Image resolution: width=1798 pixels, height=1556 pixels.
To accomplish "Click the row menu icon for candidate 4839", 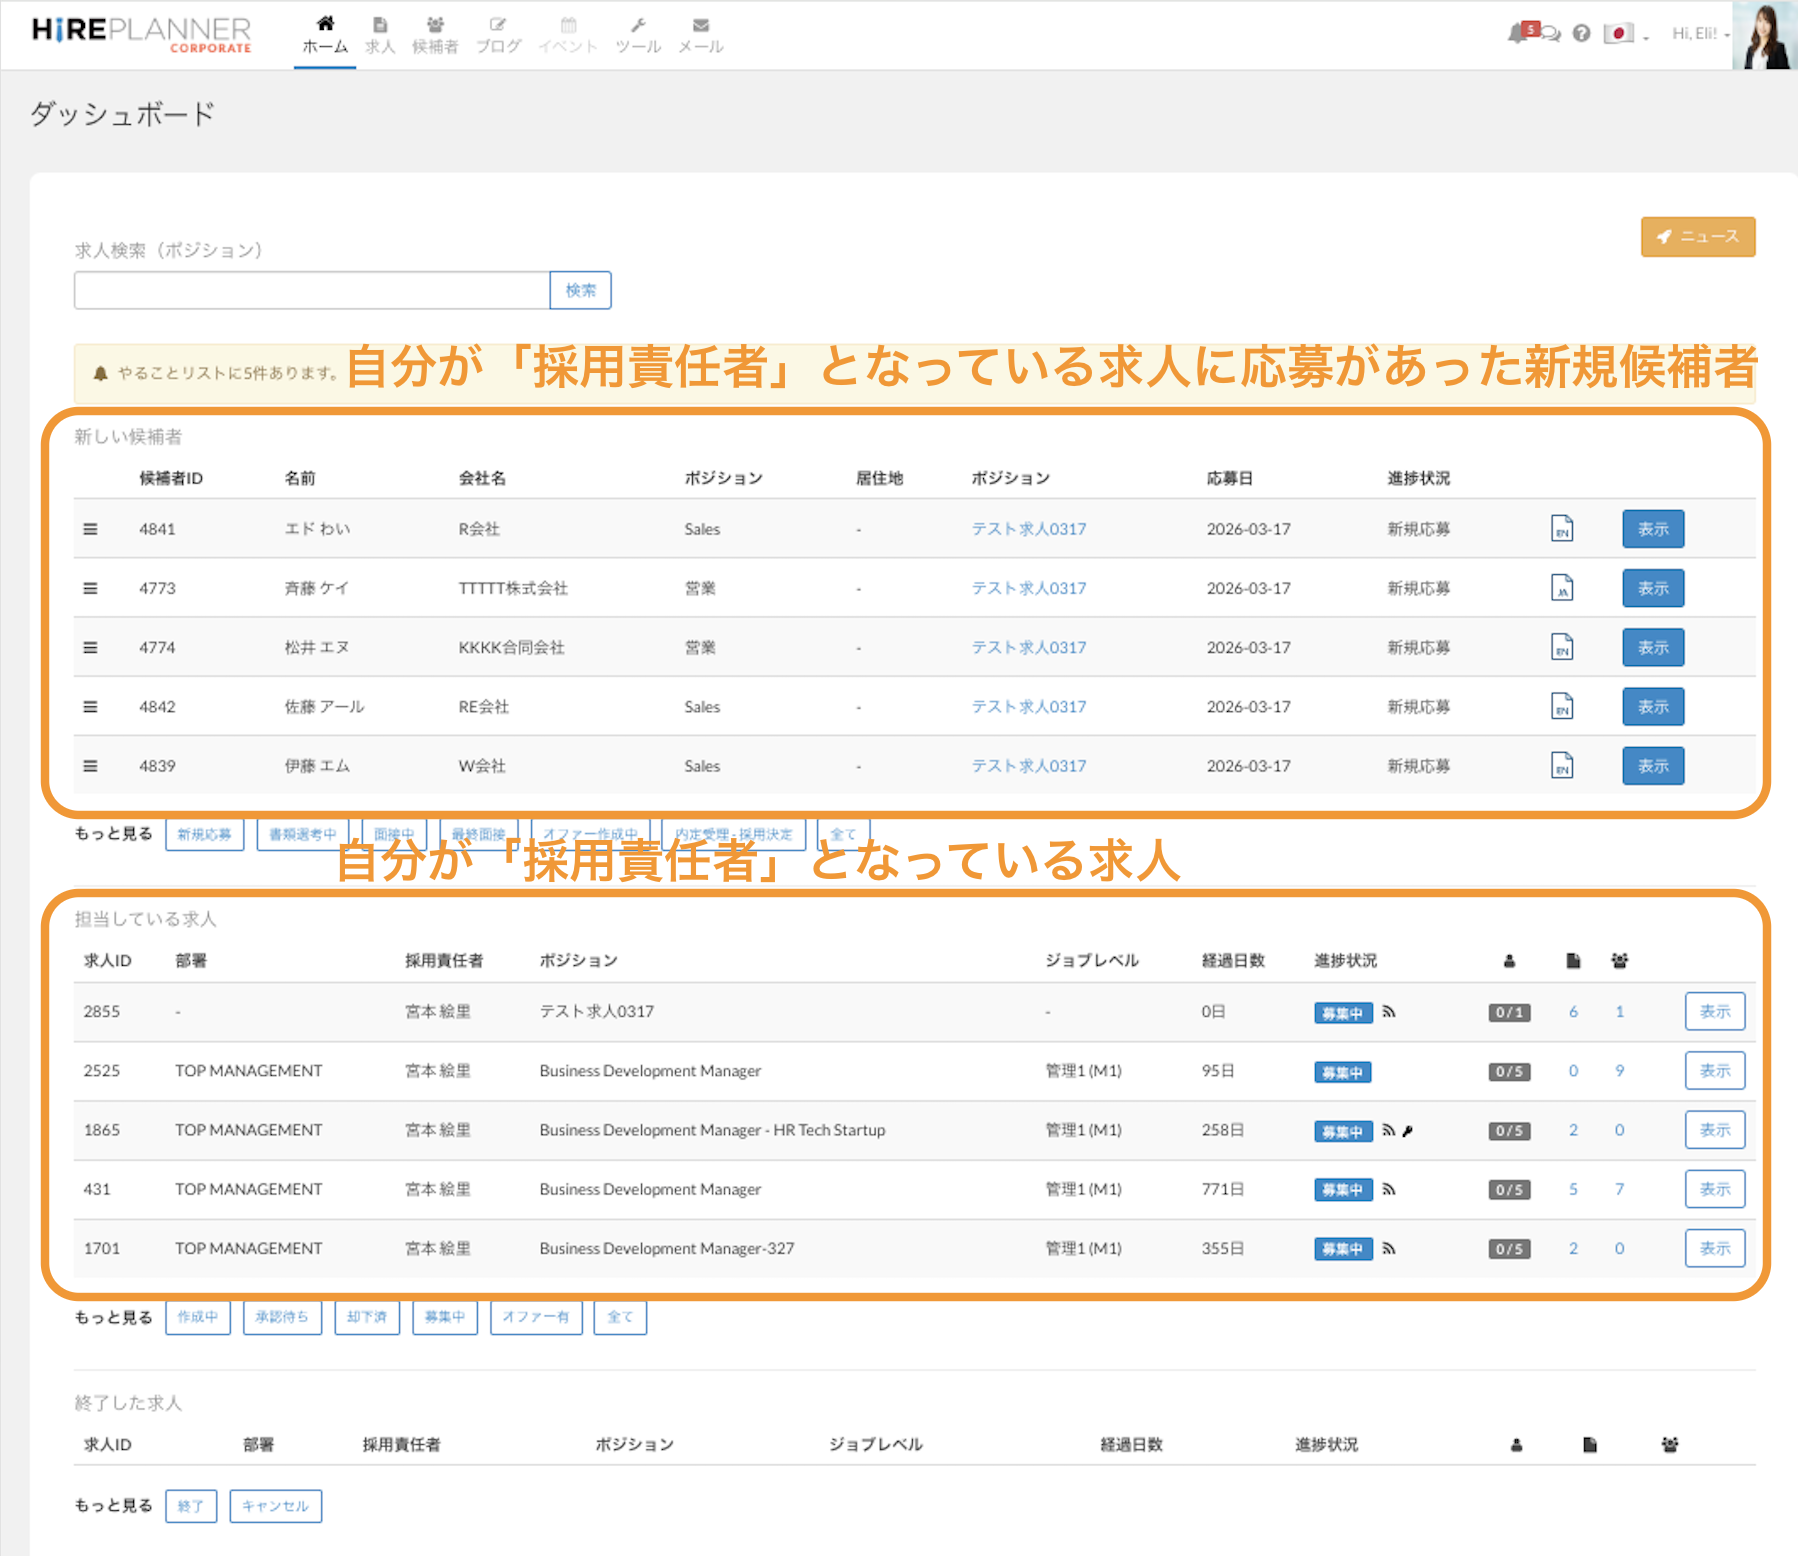I will (x=90, y=766).
